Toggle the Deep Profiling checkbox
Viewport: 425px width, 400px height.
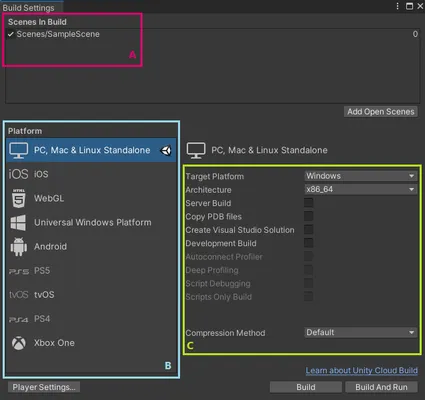308,269
